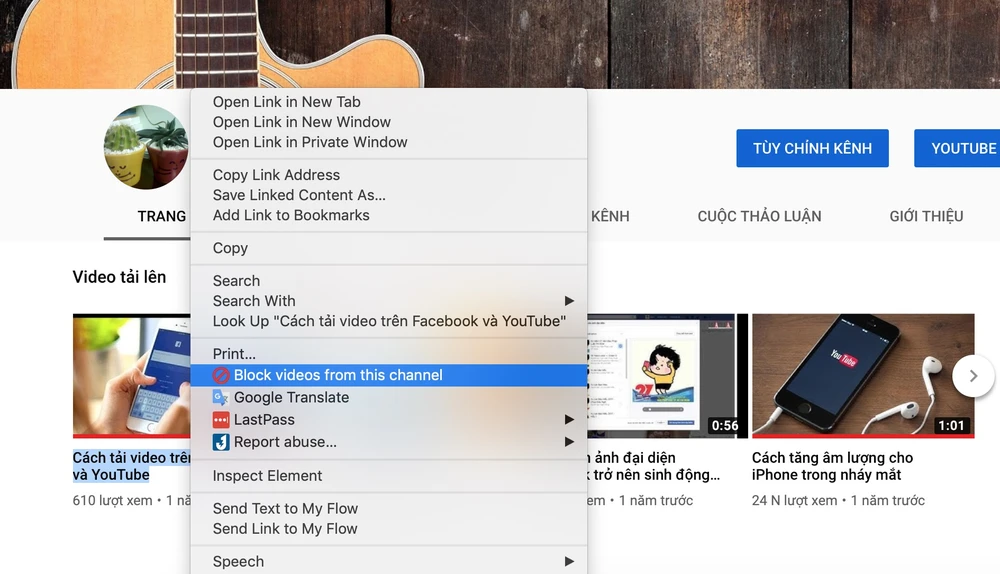Viewport: 1000px width, 574px height.
Task: Open the Search With menu entry
Action: point(388,301)
